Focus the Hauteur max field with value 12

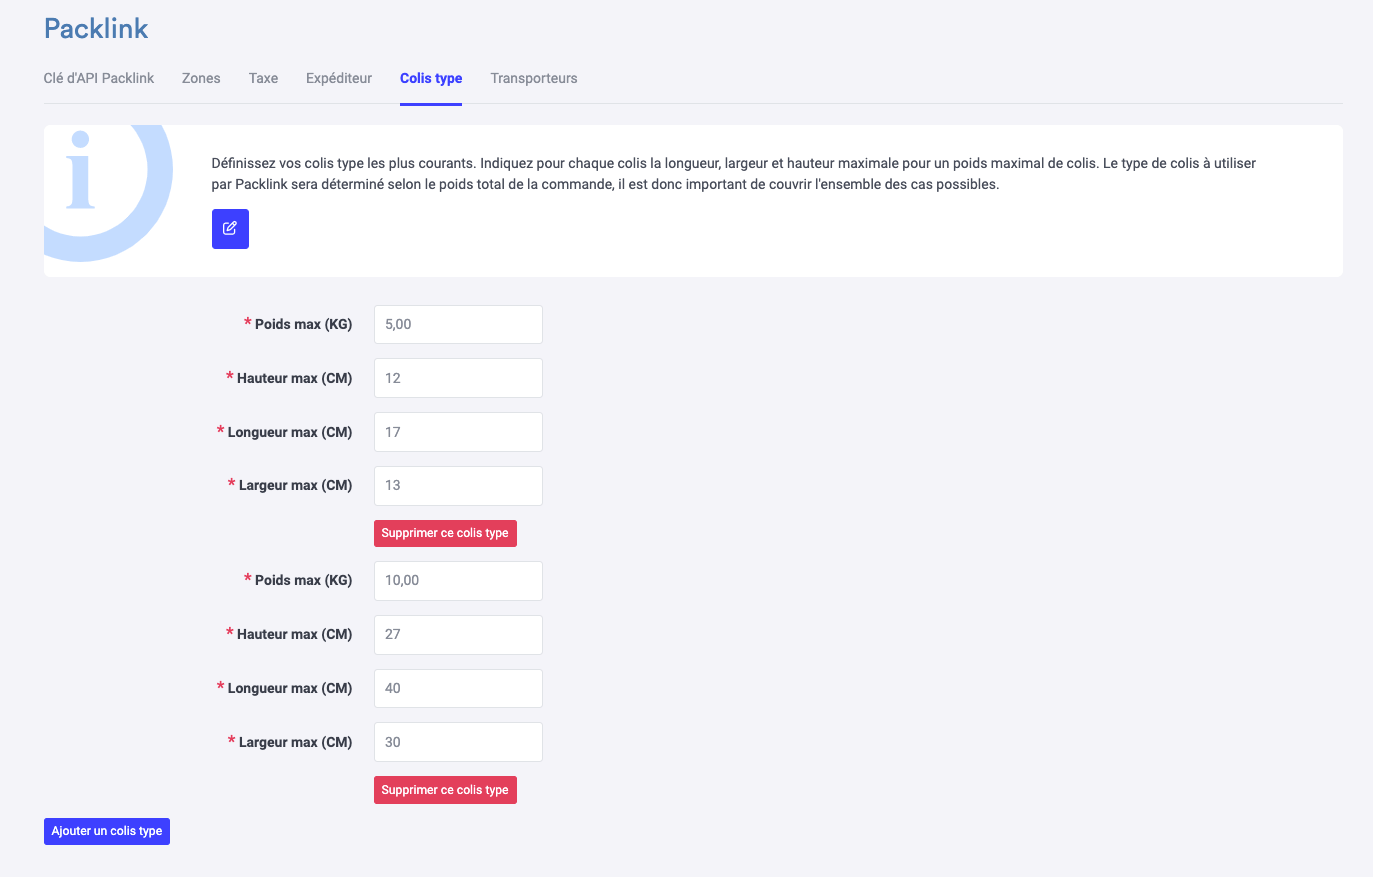click(458, 378)
